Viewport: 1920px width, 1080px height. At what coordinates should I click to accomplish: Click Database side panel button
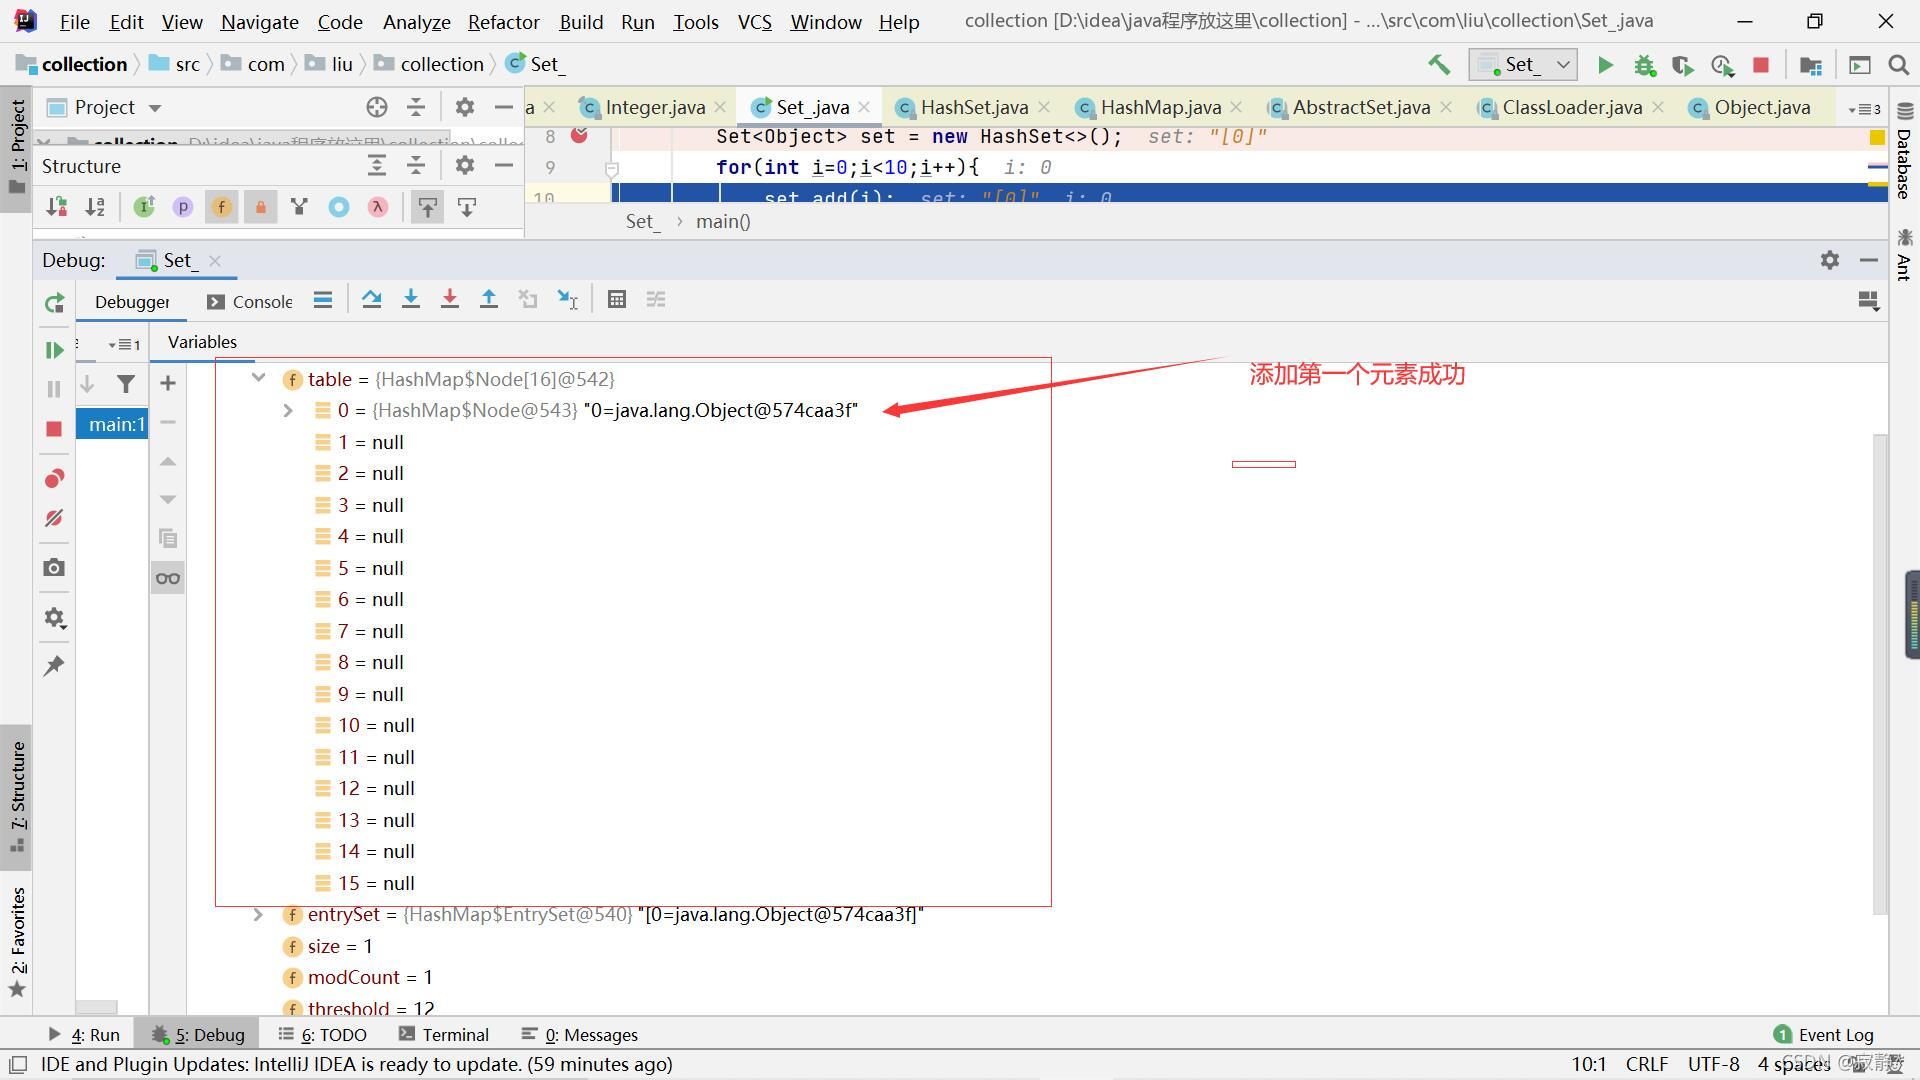[1904, 150]
